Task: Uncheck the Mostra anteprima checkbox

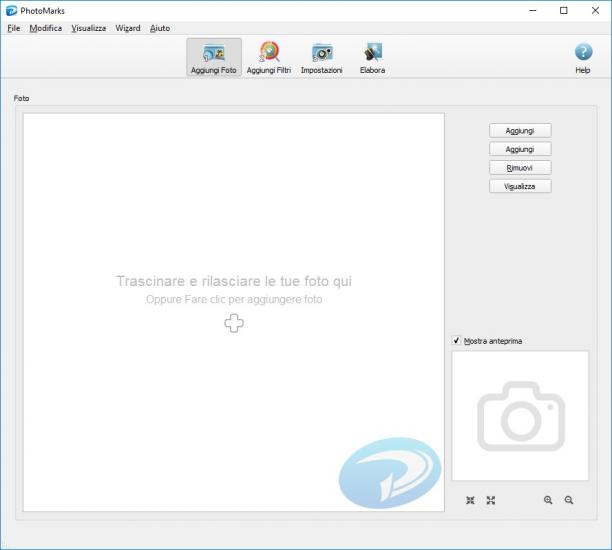Action: click(x=456, y=340)
